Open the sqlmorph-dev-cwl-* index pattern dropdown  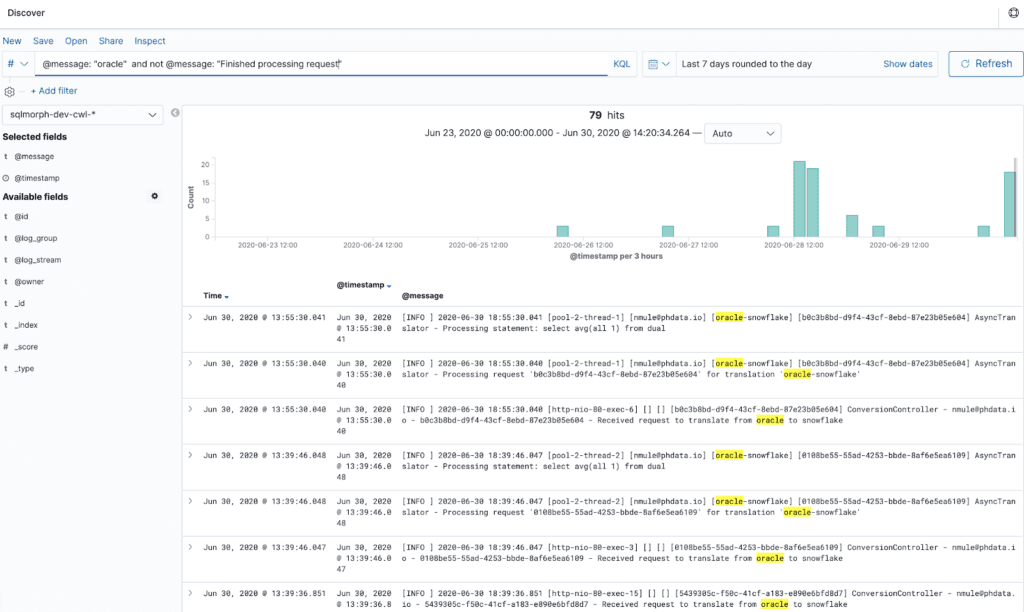pos(82,114)
